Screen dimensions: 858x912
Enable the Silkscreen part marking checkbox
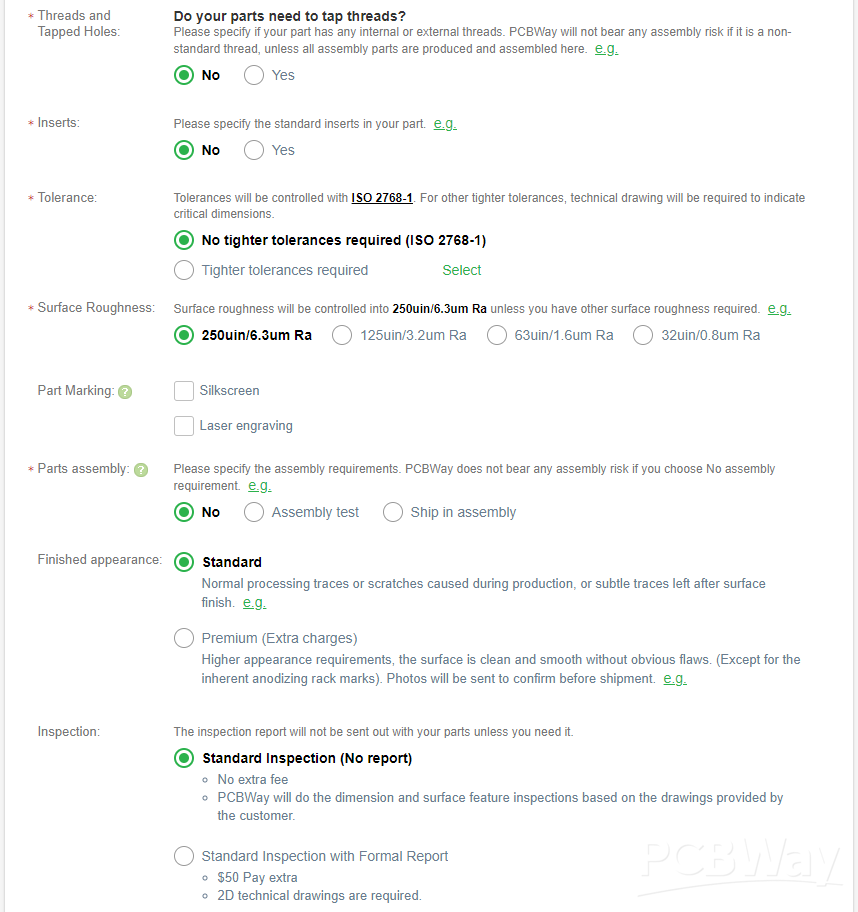(x=184, y=391)
